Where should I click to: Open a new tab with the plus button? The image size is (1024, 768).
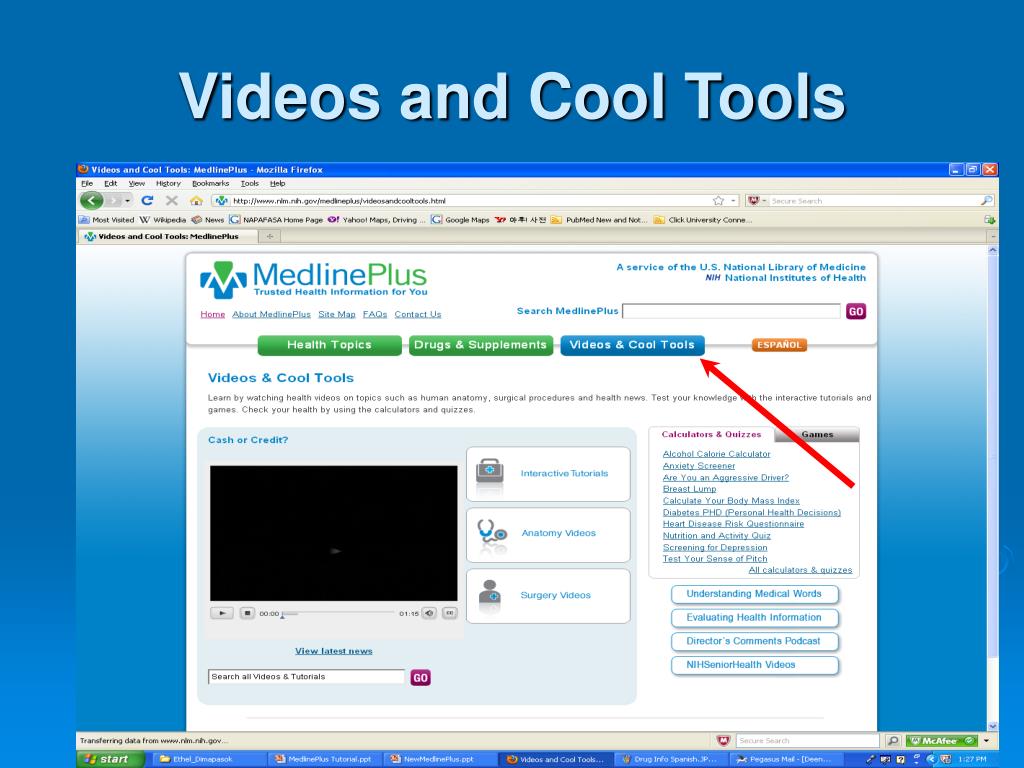[270, 236]
